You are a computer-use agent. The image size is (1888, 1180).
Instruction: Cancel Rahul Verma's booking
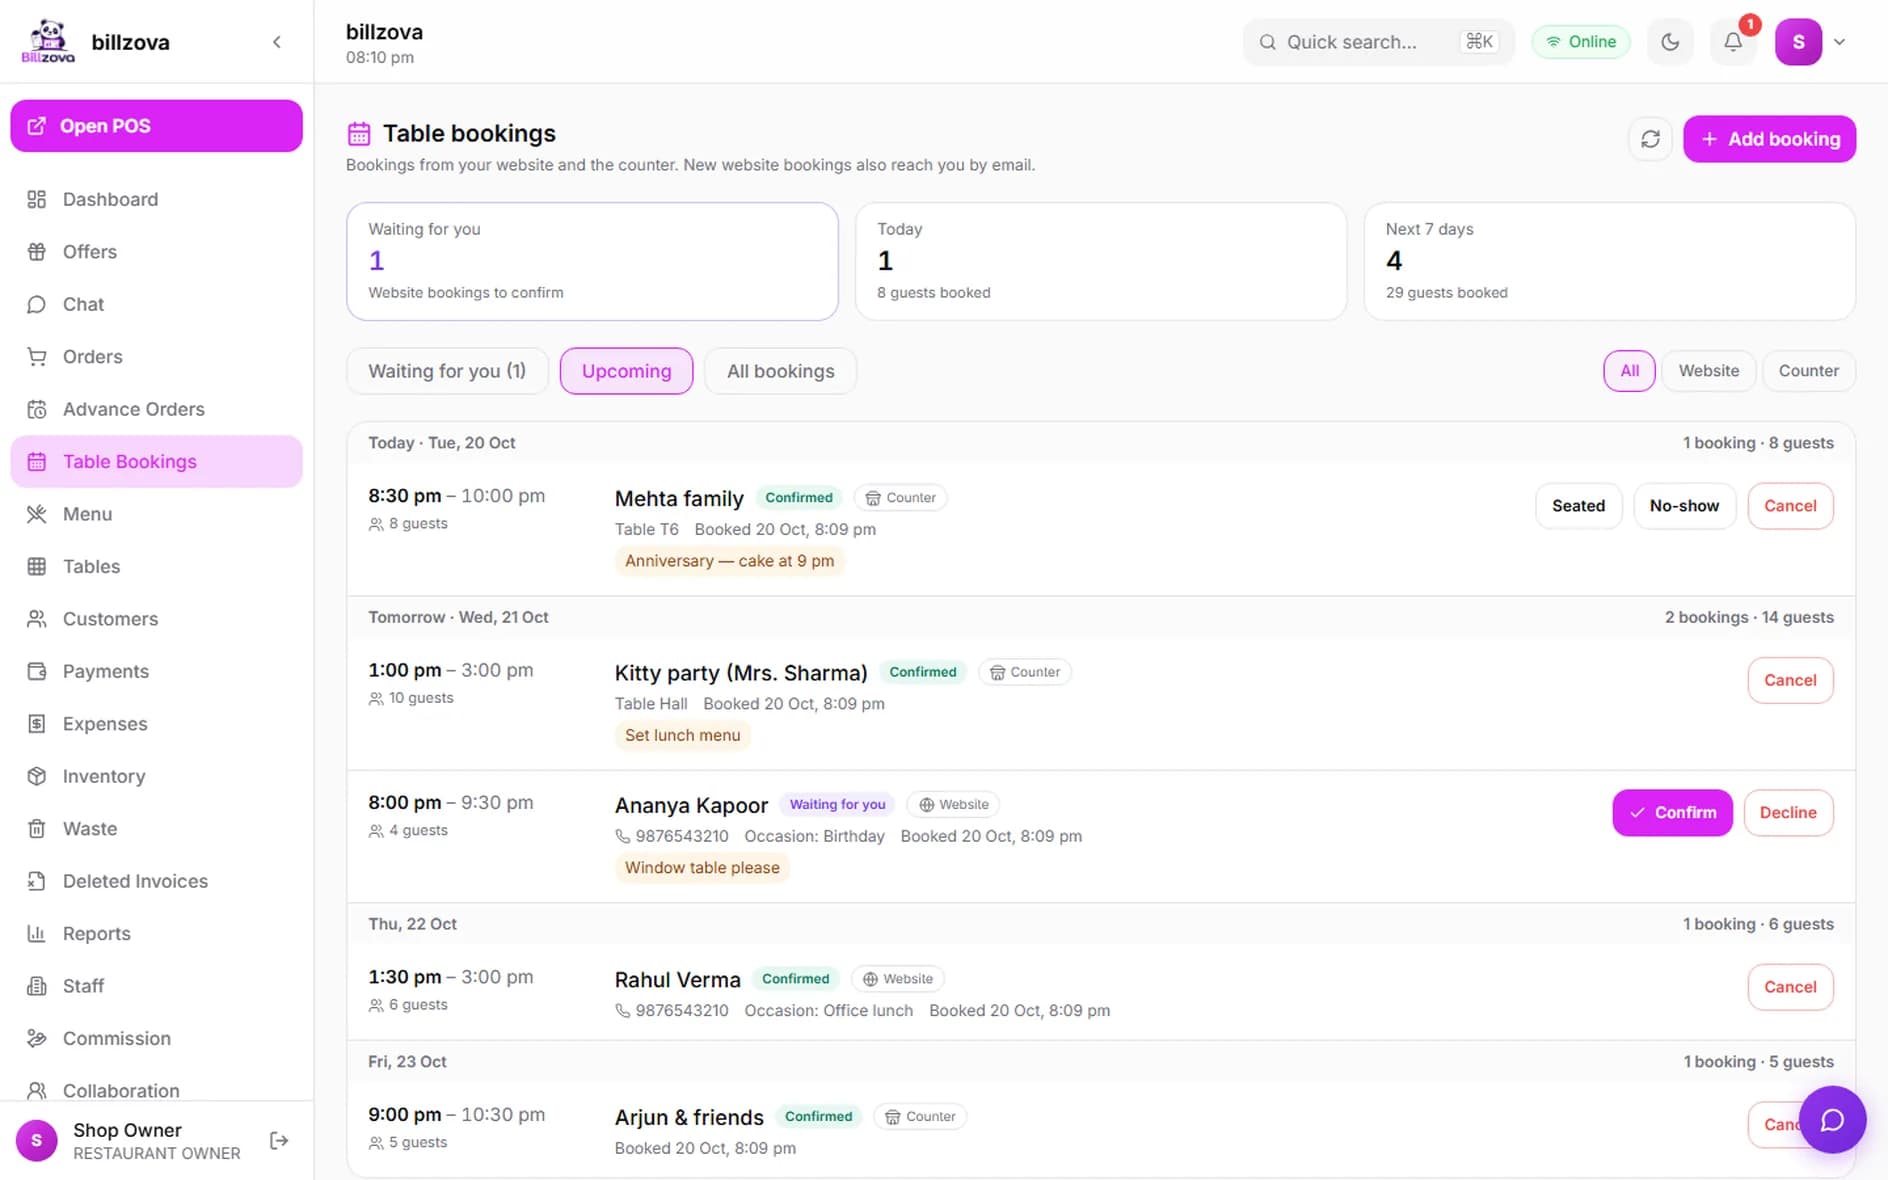(x=1790, y=987)
